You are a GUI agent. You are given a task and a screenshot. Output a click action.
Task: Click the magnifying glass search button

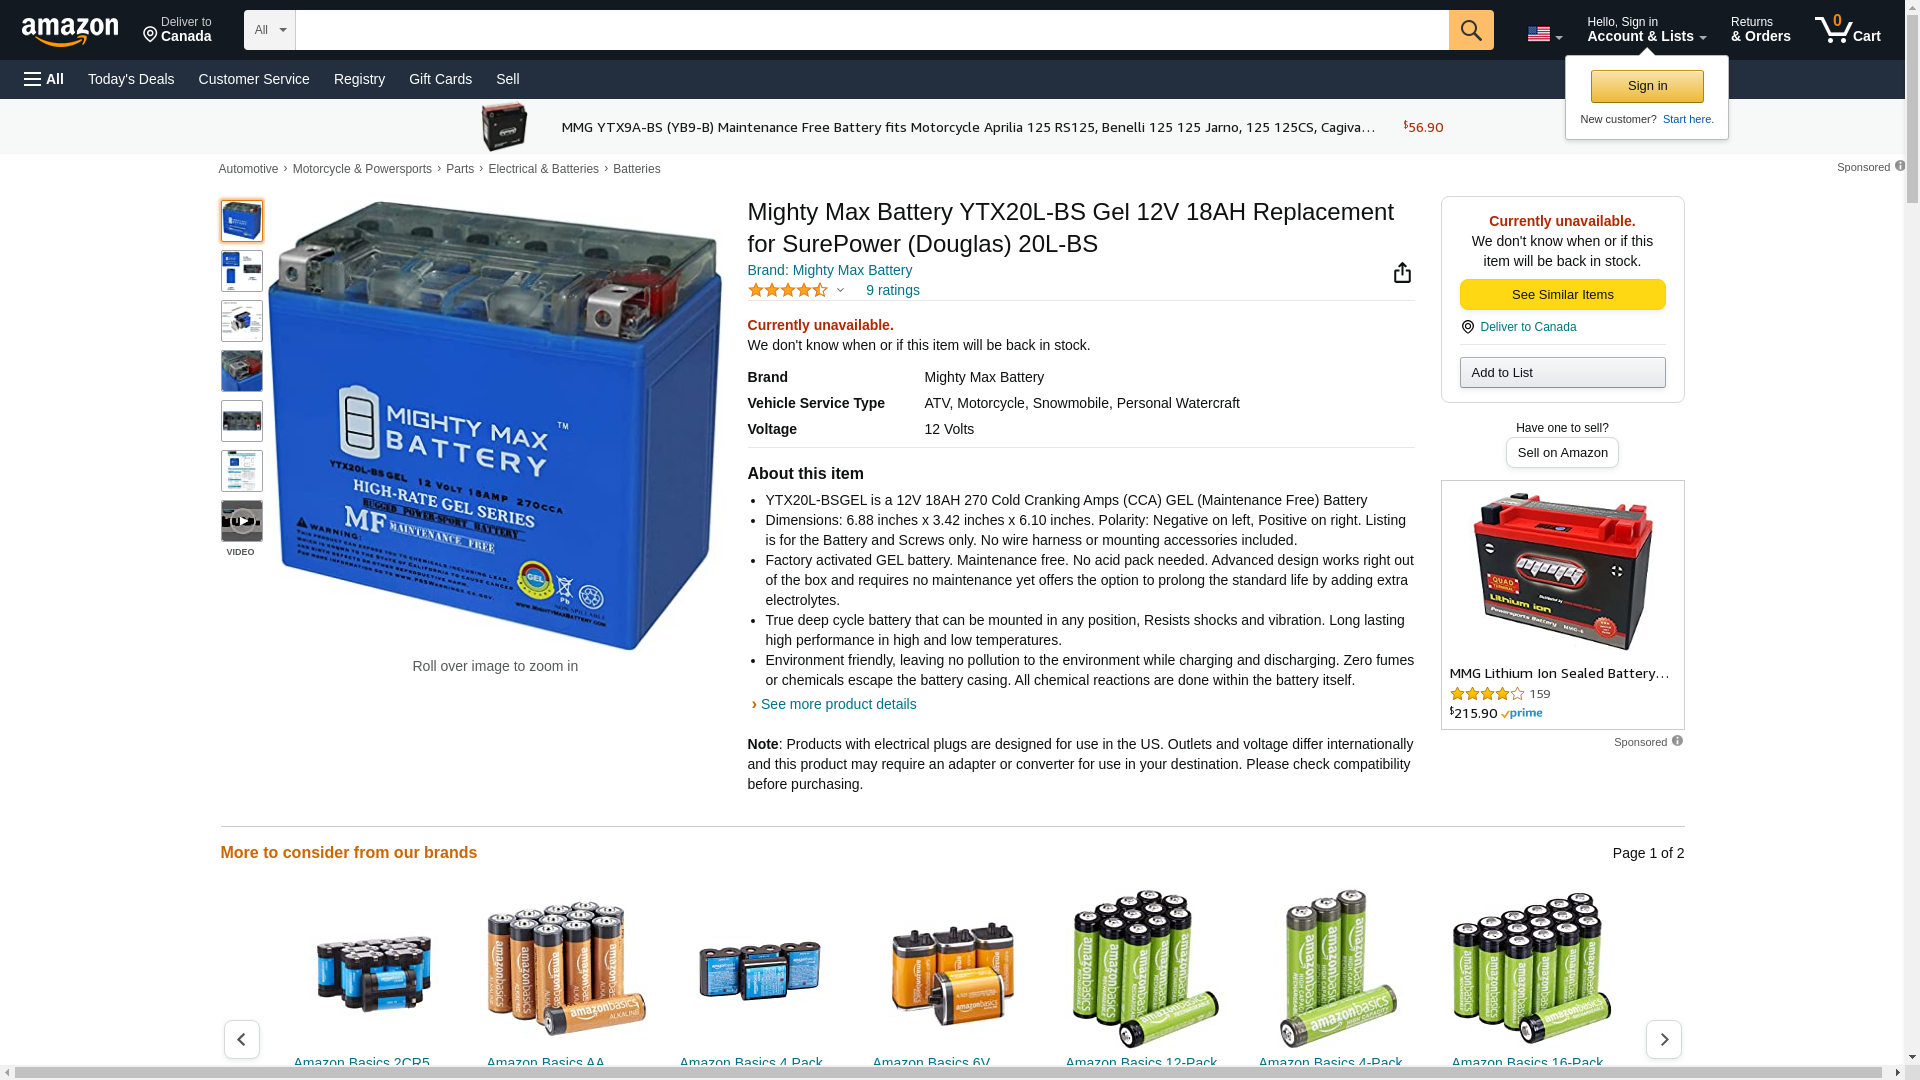[x=1470, y=30]
